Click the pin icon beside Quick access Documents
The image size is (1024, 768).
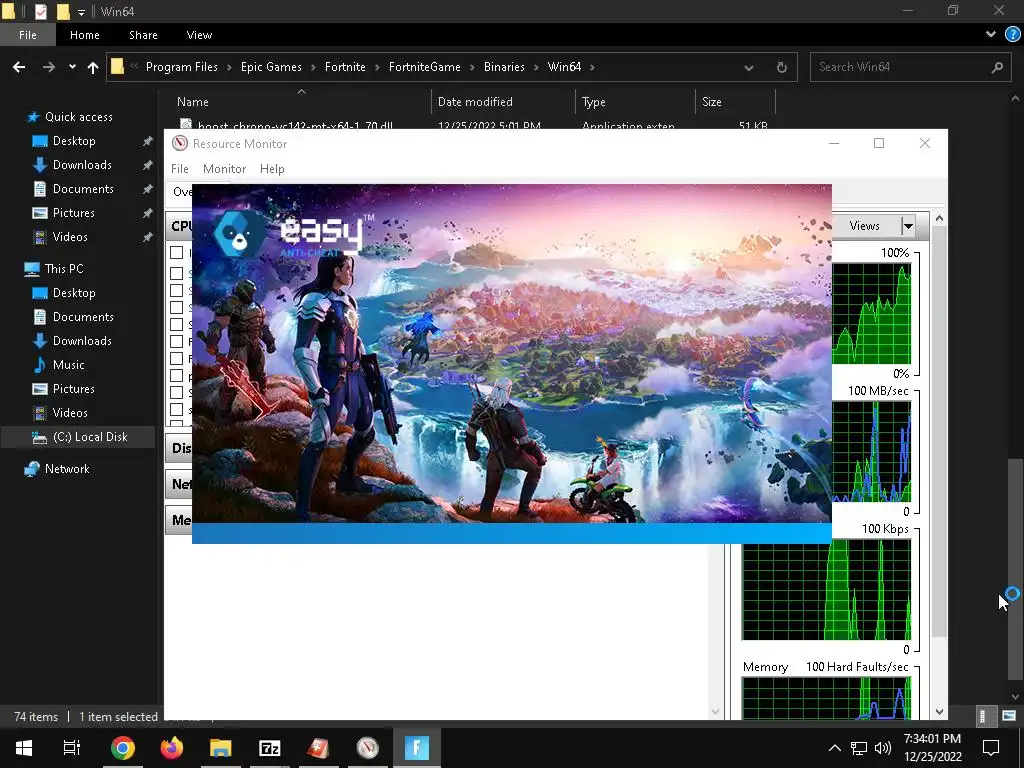[x=148, y=189]
